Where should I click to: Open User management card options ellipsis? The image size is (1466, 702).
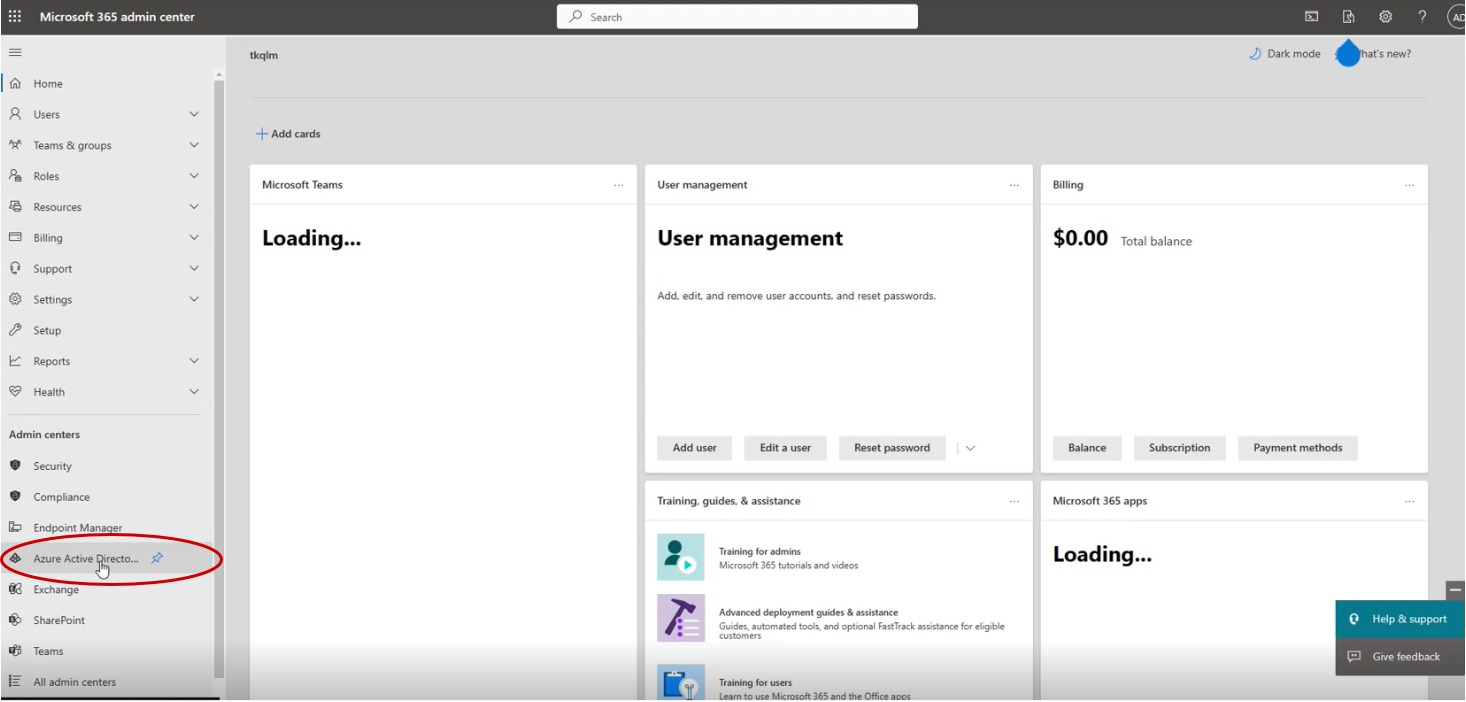tap(1014, 185)
